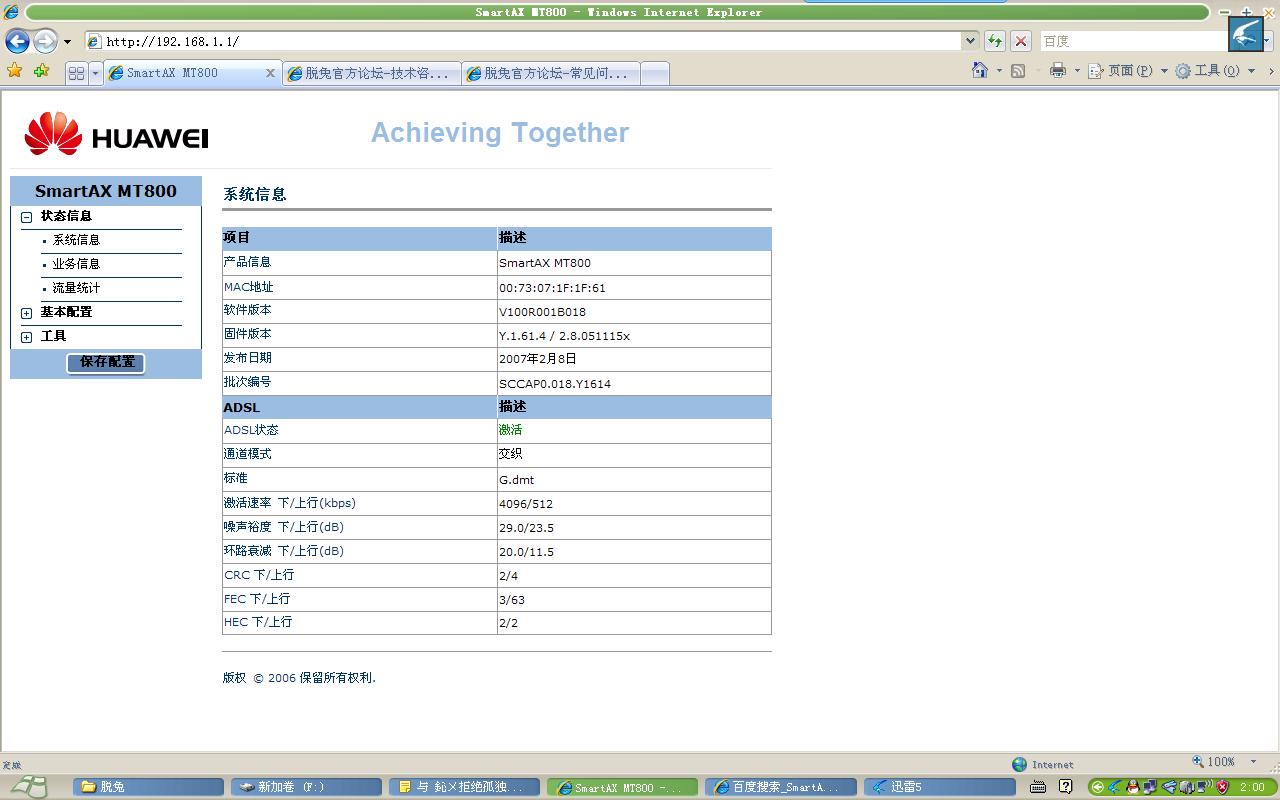The image size is (1280, 800).
Task: Open the 流量统计 page link
Action: [x=76, y=288]
